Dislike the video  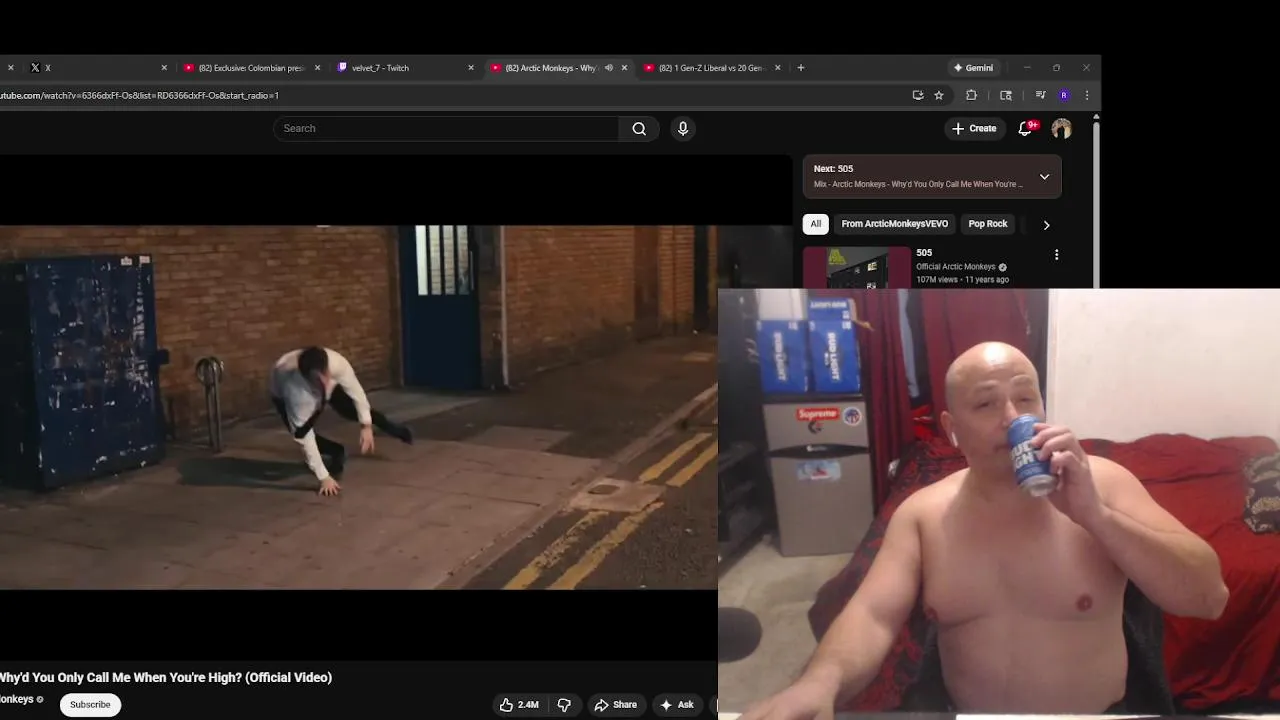pos(564,705)
